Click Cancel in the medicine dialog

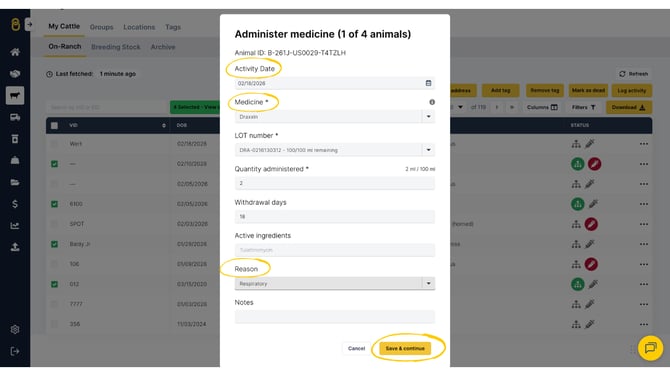[356, 348]
